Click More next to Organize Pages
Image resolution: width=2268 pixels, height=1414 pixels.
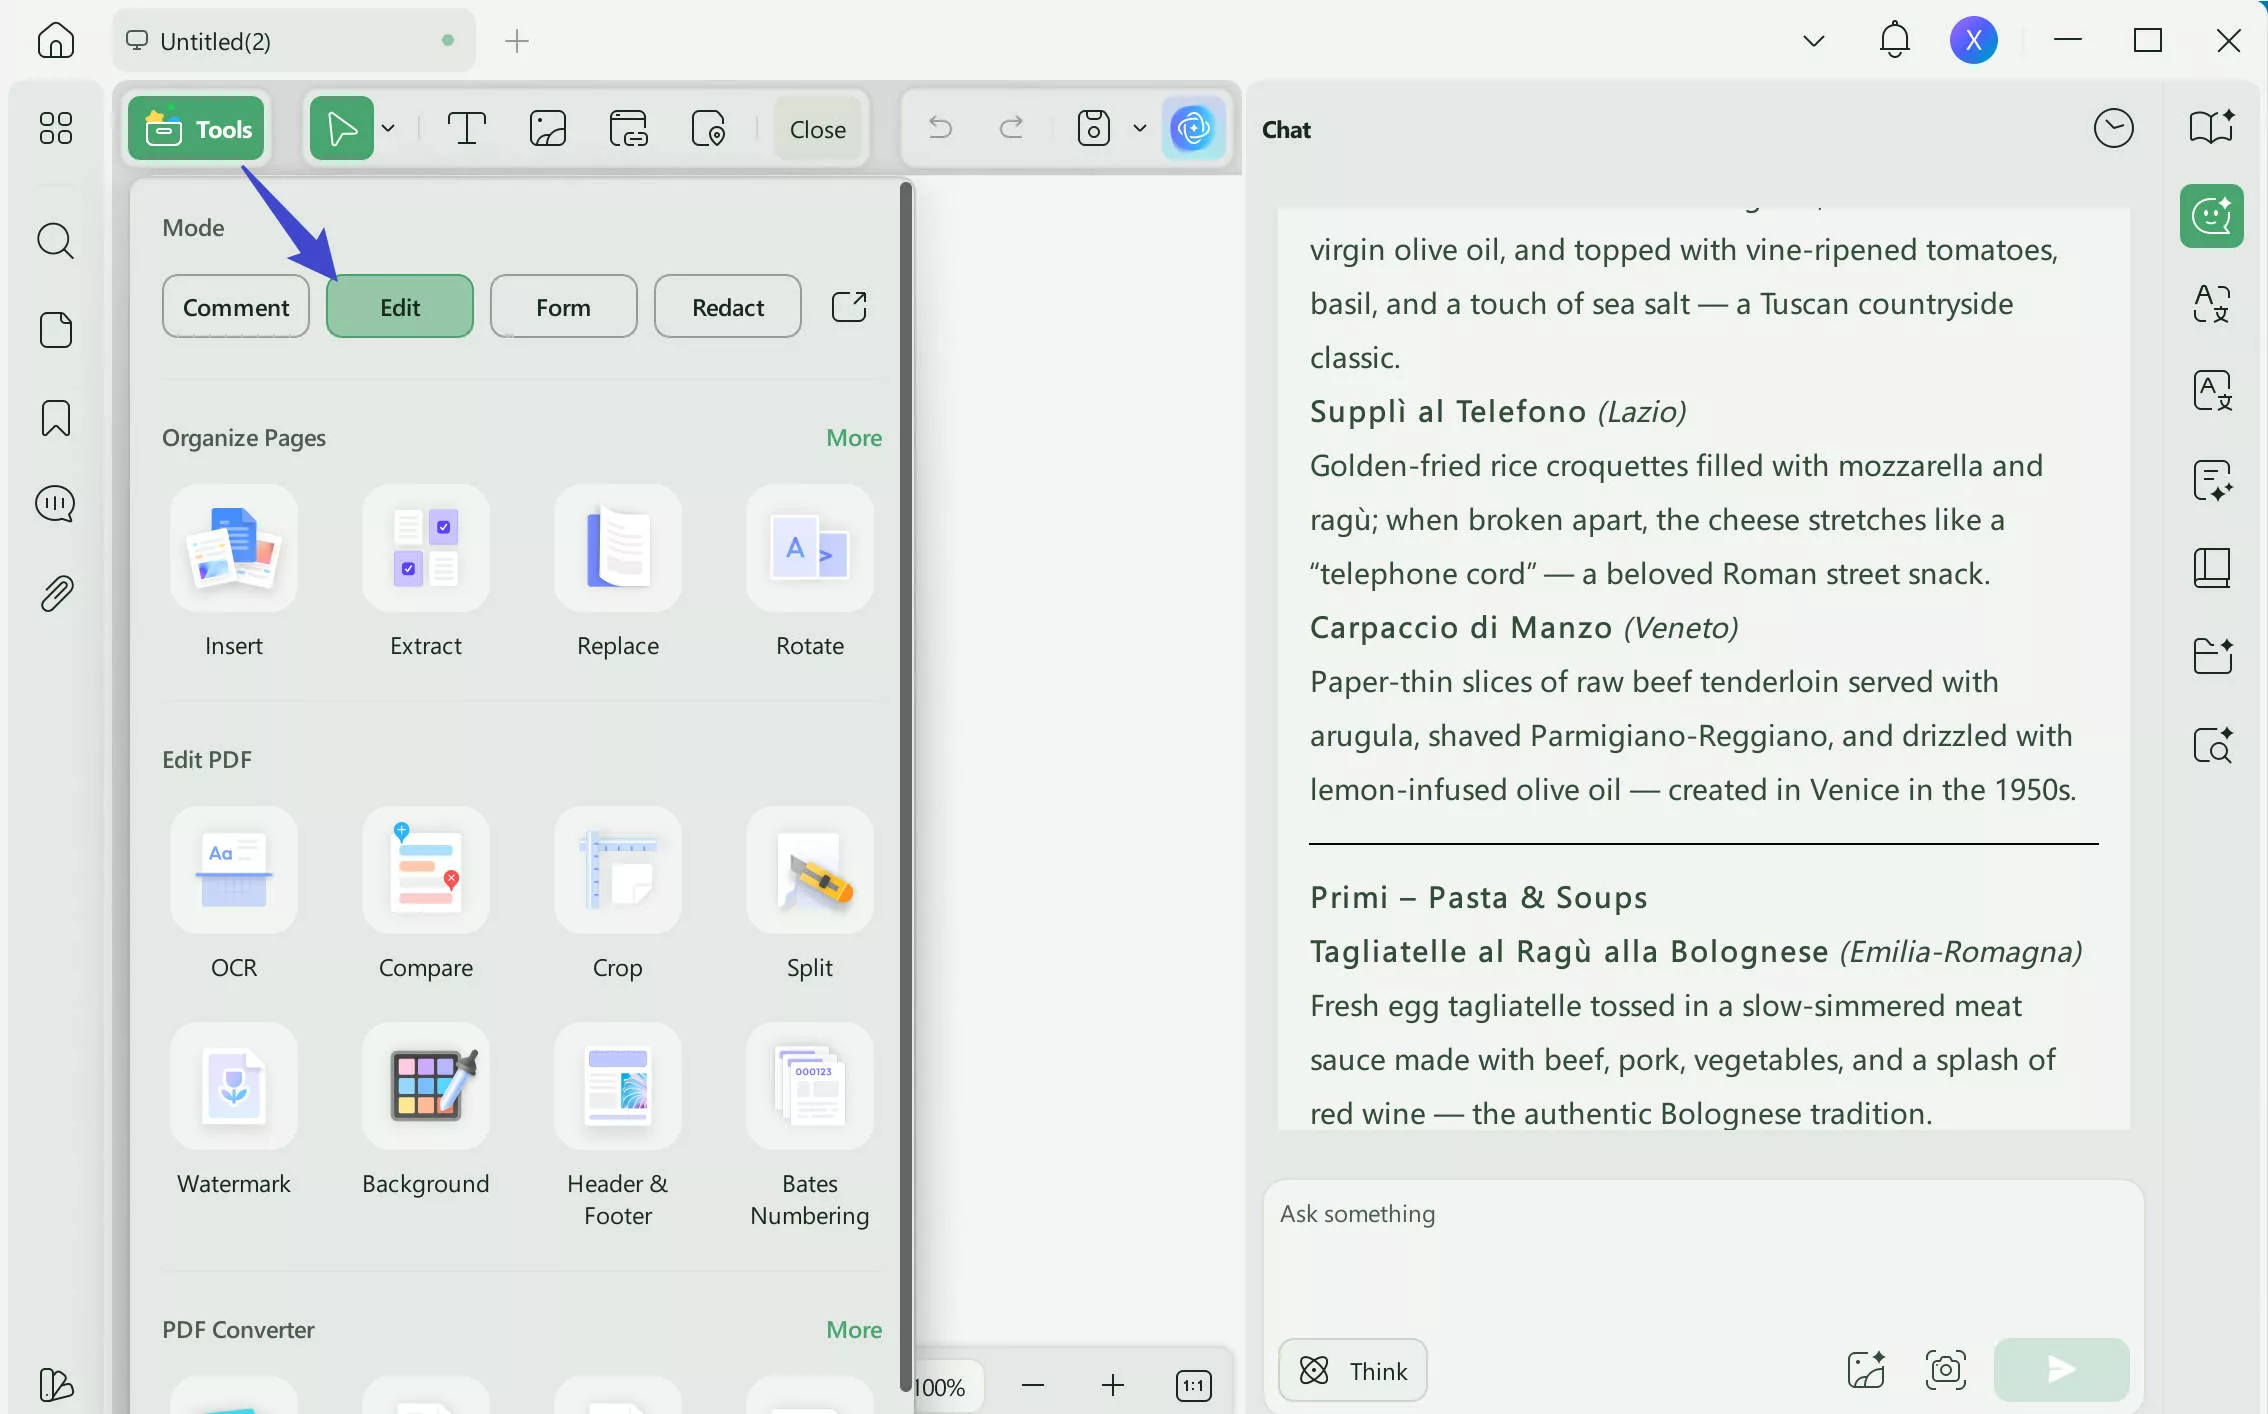[853, 437]
